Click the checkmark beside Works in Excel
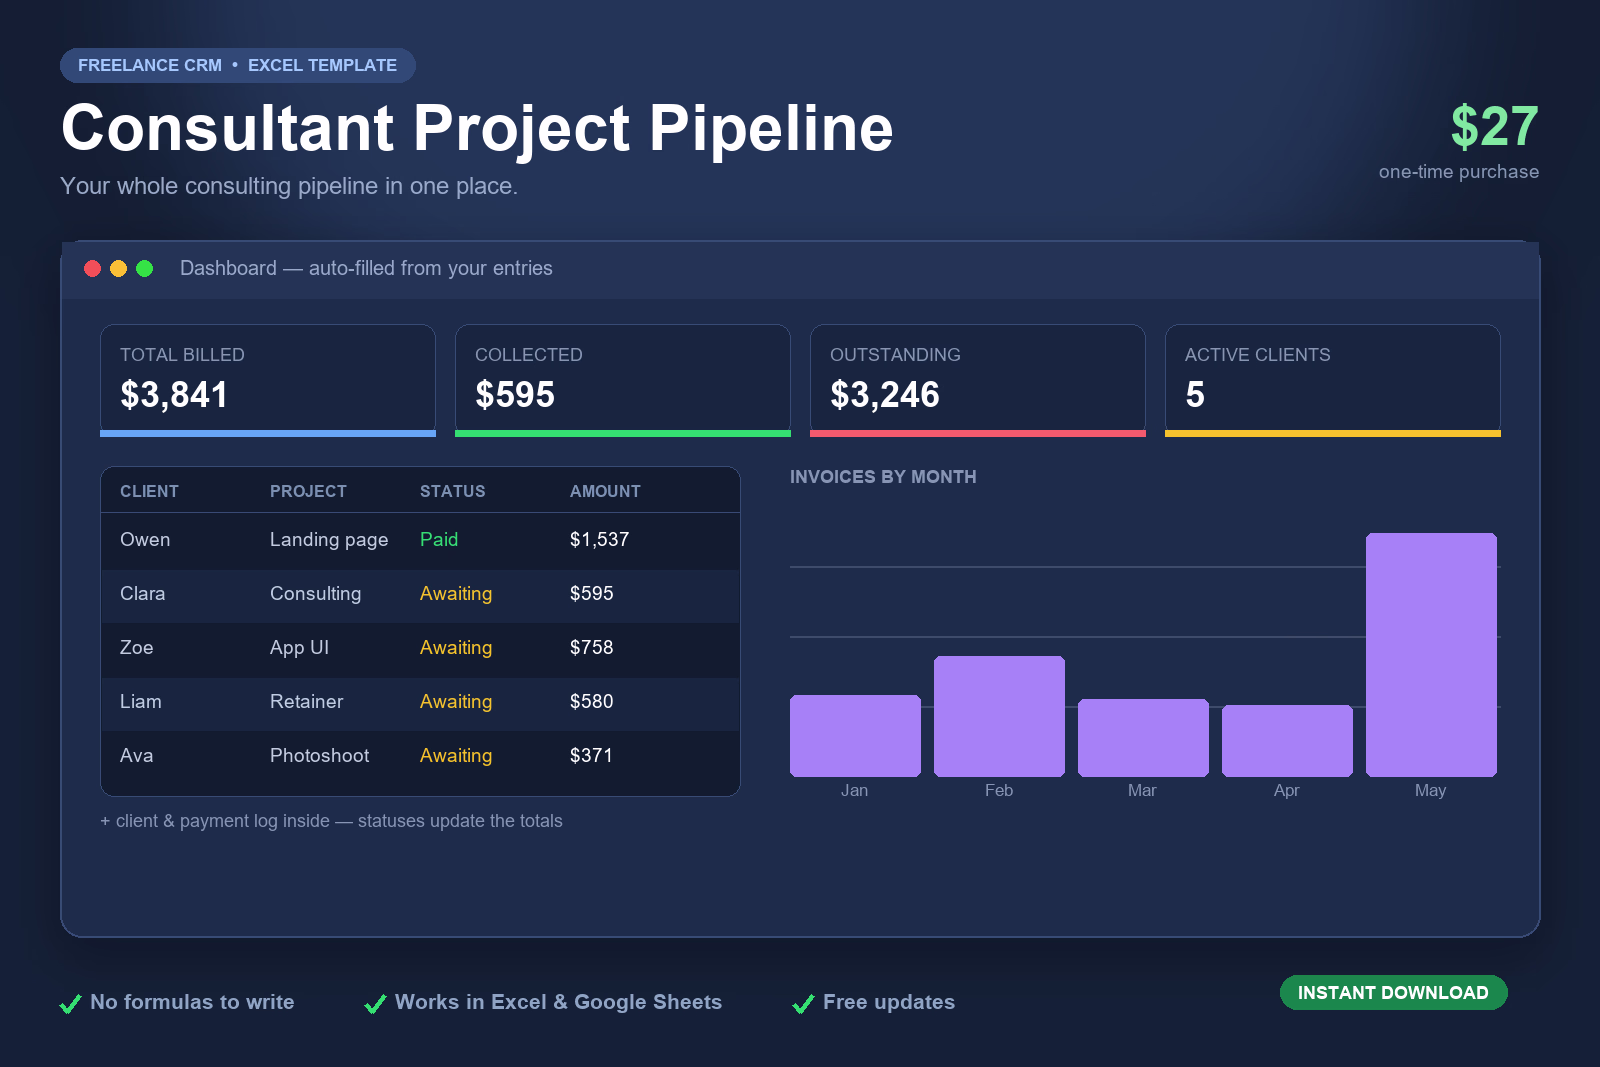Image resolution: width=1600 pixels, height=1067 pixels. 375,1004
